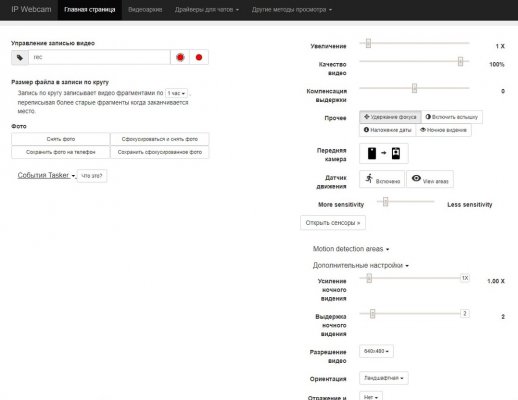This screenshot has width=518, height=400.
Task: Click Сохранить сфокусированное фото button
Action: (x=160, y=152)
